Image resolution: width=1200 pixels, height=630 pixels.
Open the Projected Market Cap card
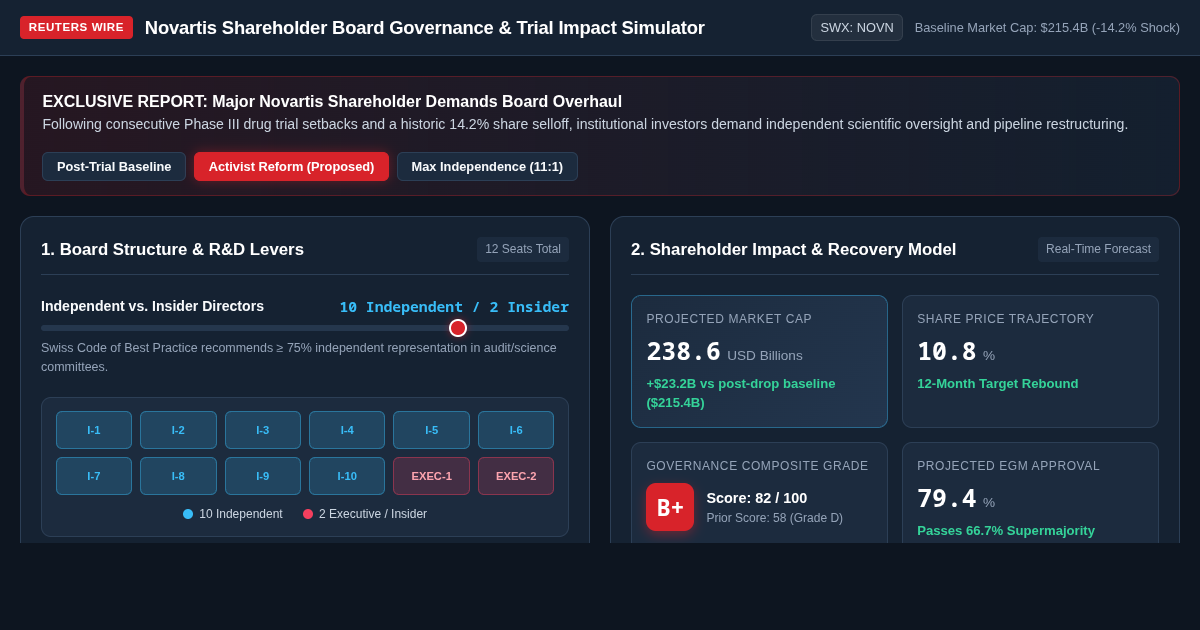click(x=759, y=361)
